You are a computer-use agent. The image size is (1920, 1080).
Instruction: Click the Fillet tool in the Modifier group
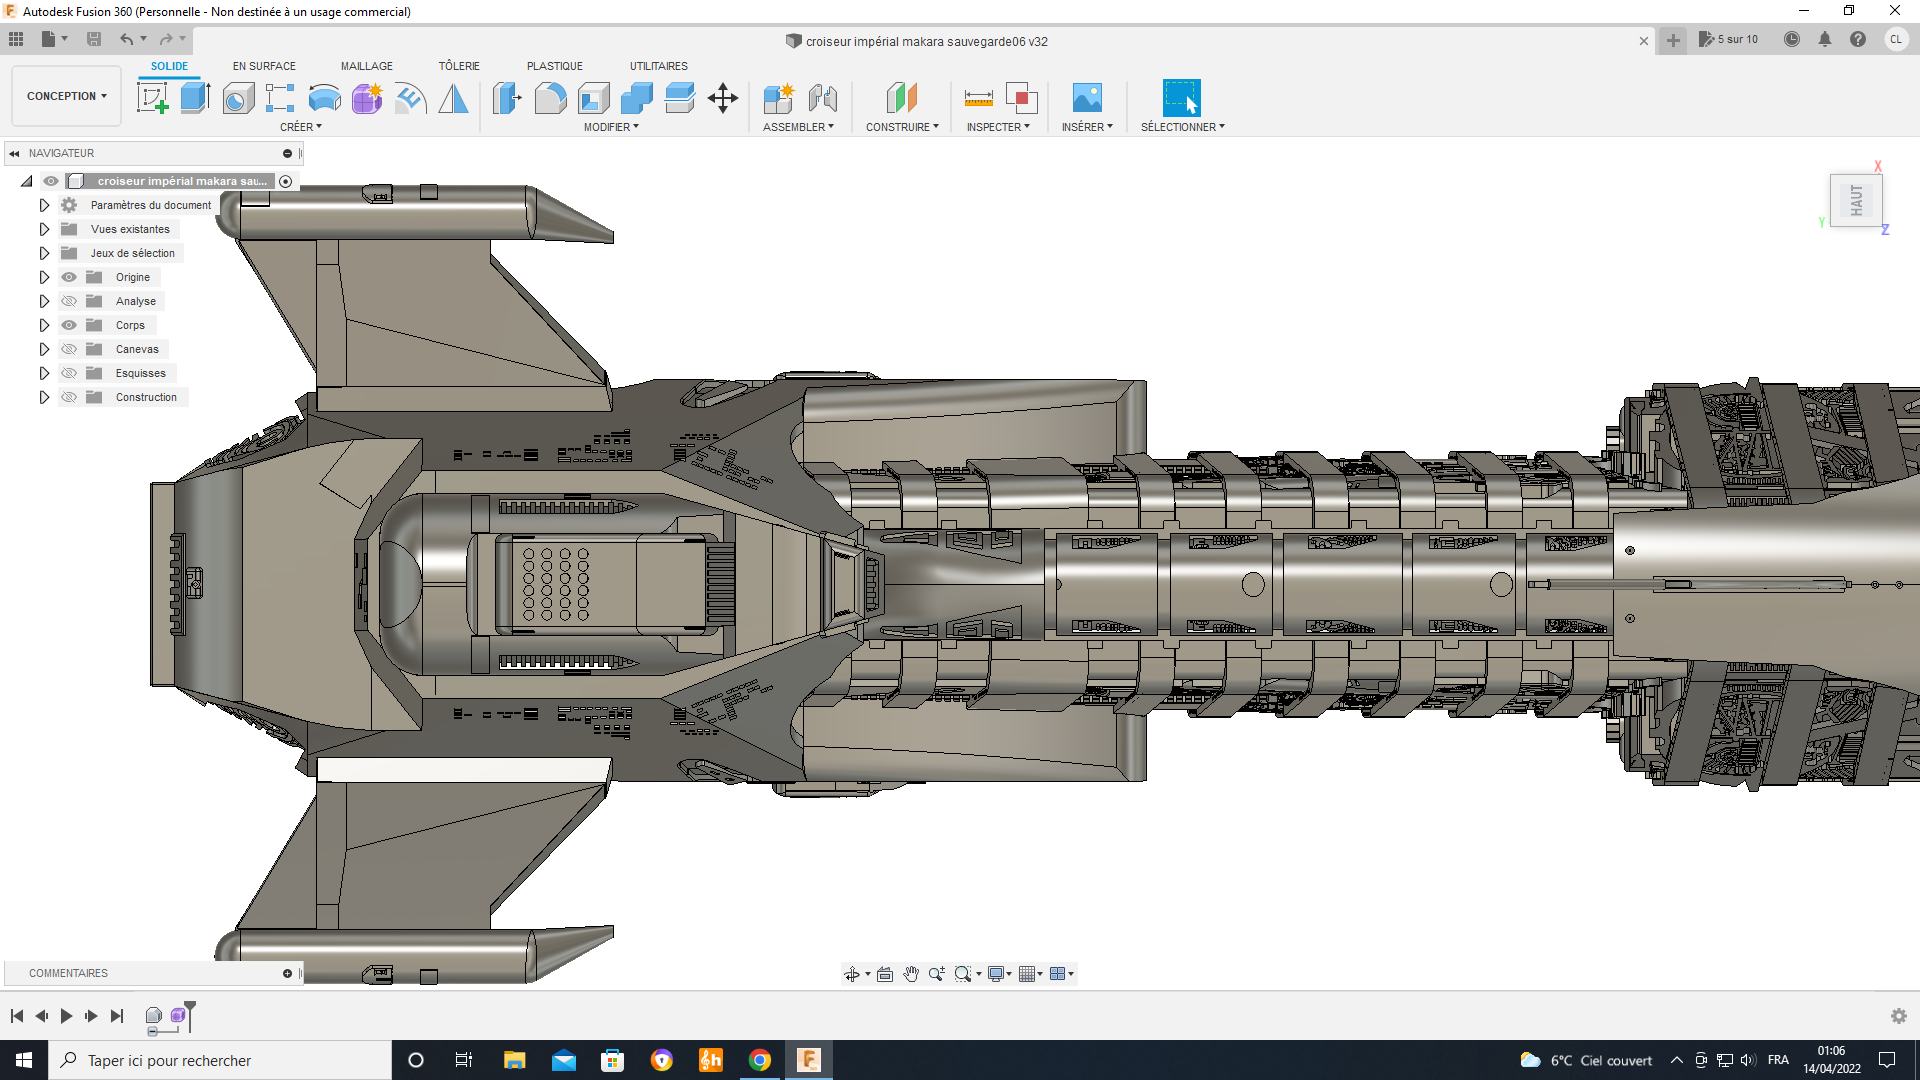(550, 98)
